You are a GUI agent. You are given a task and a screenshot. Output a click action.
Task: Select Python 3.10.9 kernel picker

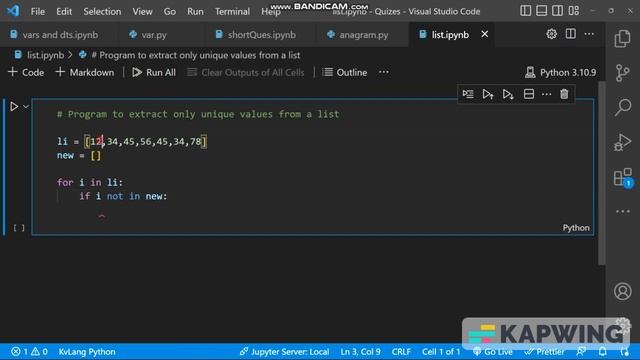click(x=561, y=72)
